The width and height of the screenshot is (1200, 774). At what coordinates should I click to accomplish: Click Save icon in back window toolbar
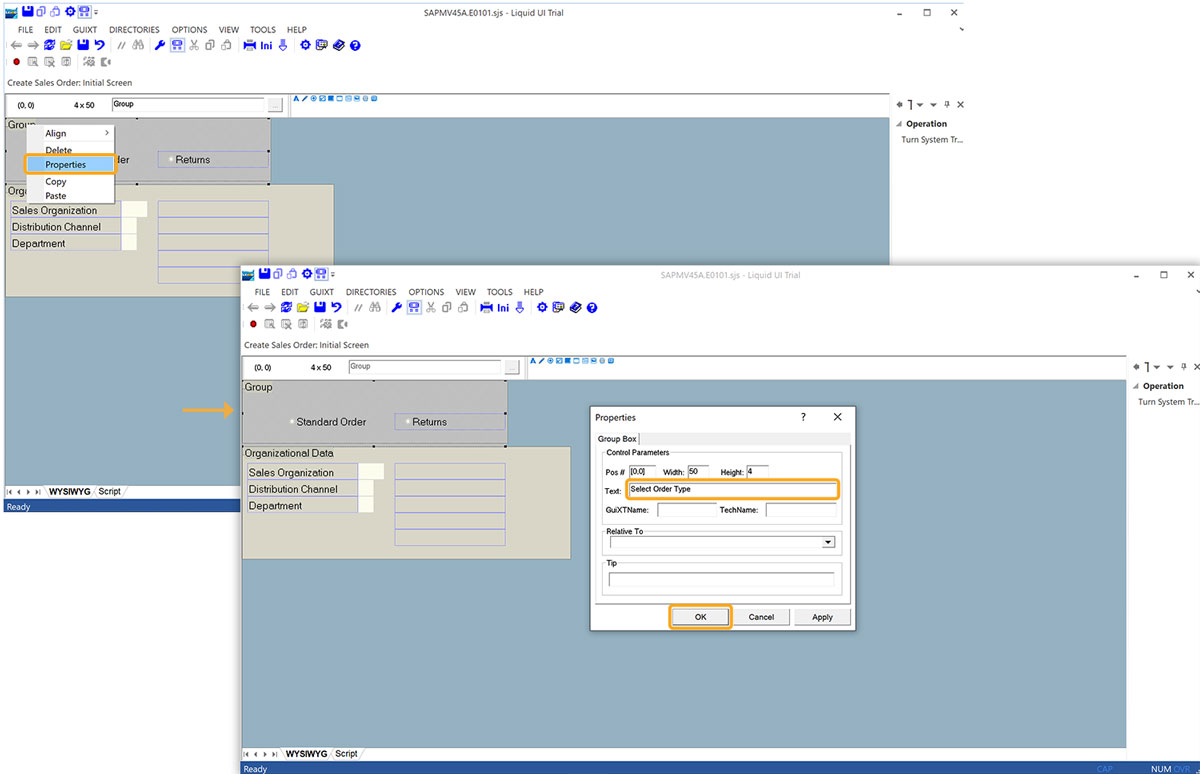point(83,45)
